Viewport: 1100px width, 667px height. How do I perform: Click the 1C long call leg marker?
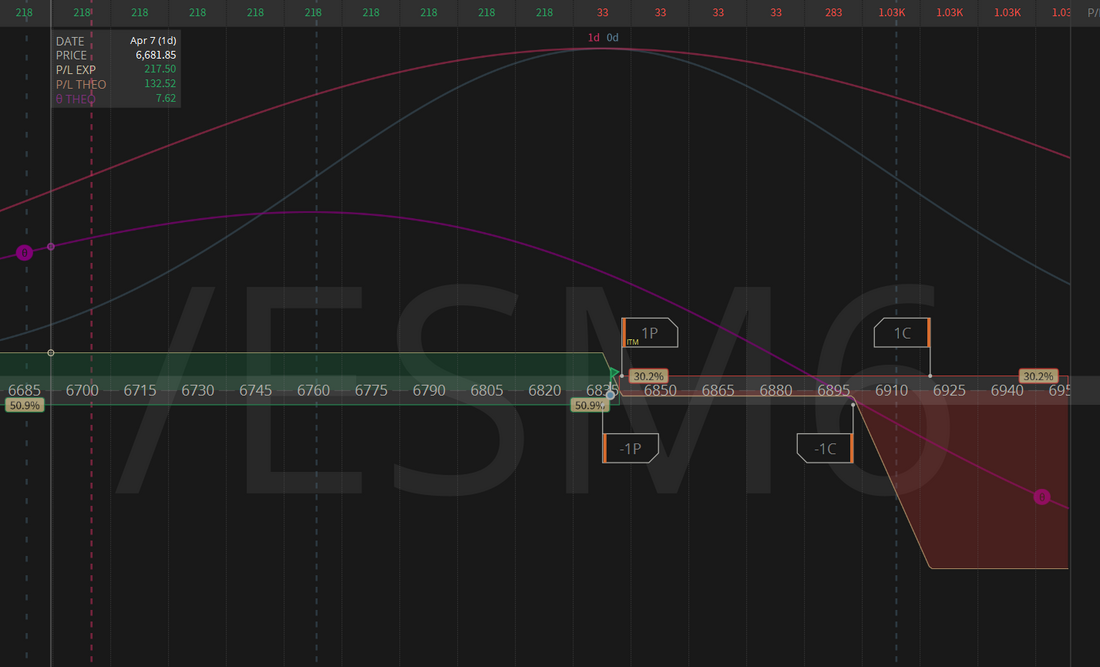tap(902, 333)
